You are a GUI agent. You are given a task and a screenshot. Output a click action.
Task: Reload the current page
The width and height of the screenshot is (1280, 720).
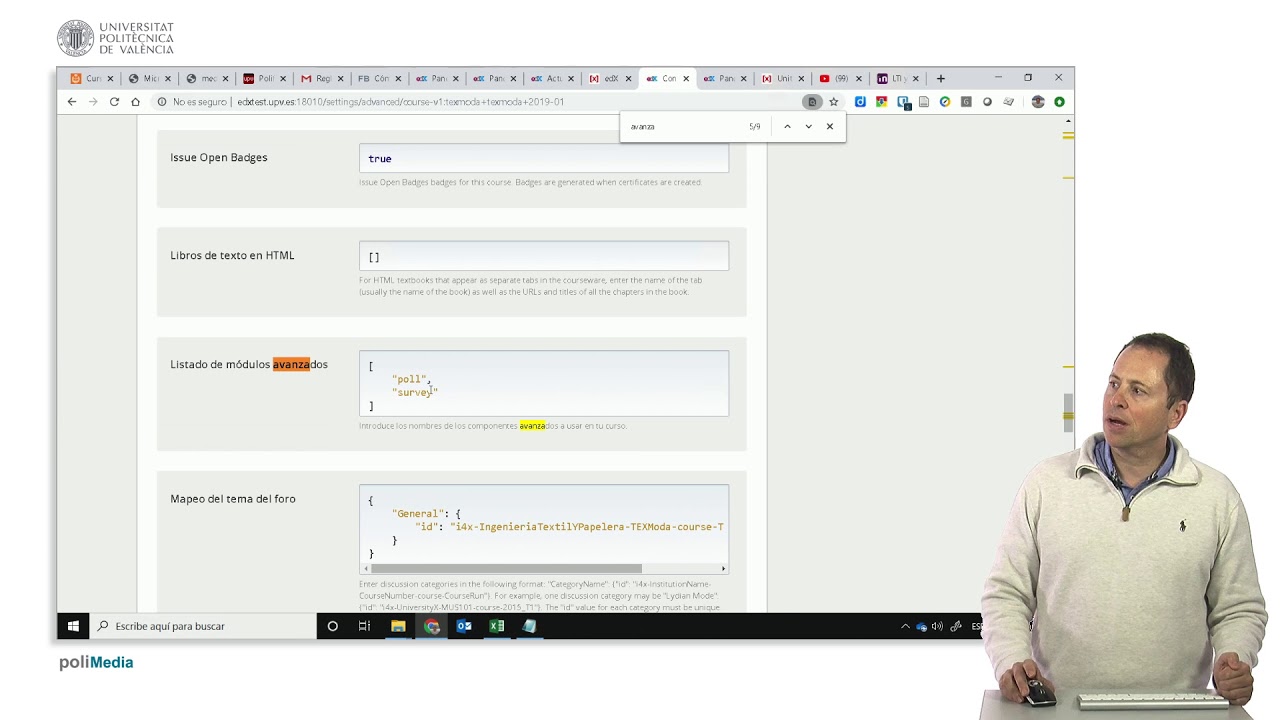point(114,102)
